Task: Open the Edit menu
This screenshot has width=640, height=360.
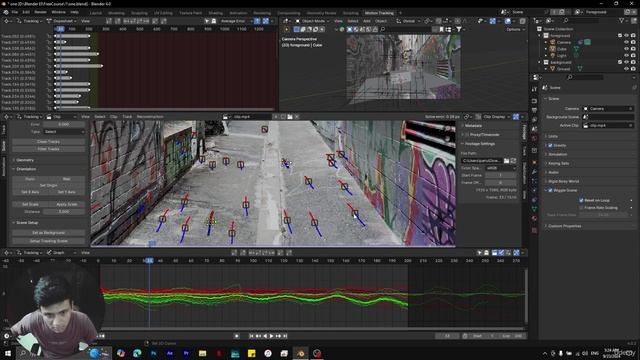Action: [27, 12]
